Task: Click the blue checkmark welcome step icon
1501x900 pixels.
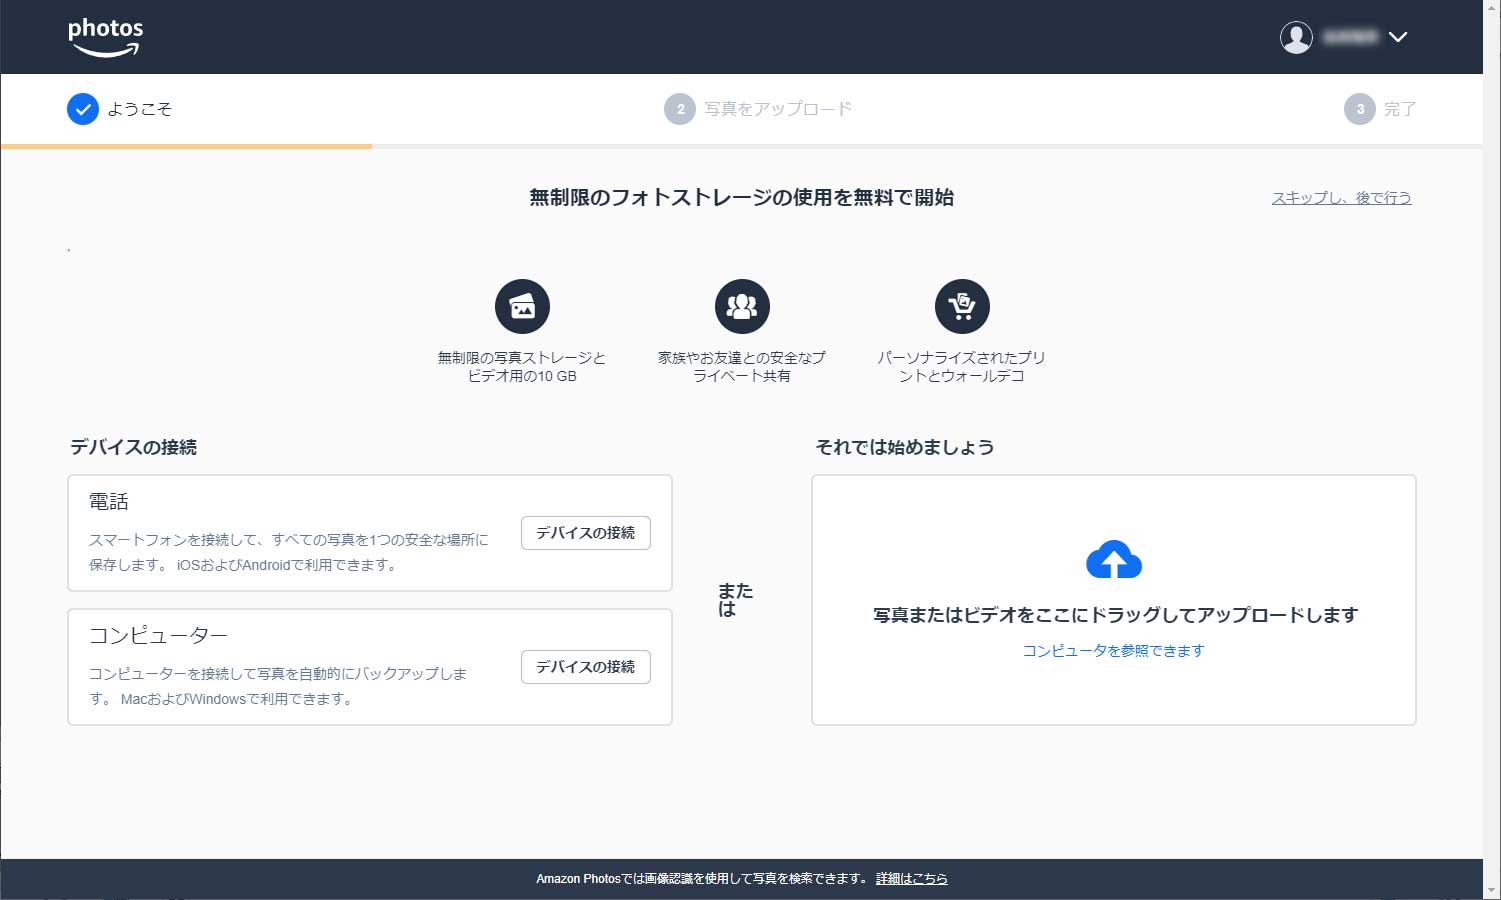Action: [x=83, y=109]
